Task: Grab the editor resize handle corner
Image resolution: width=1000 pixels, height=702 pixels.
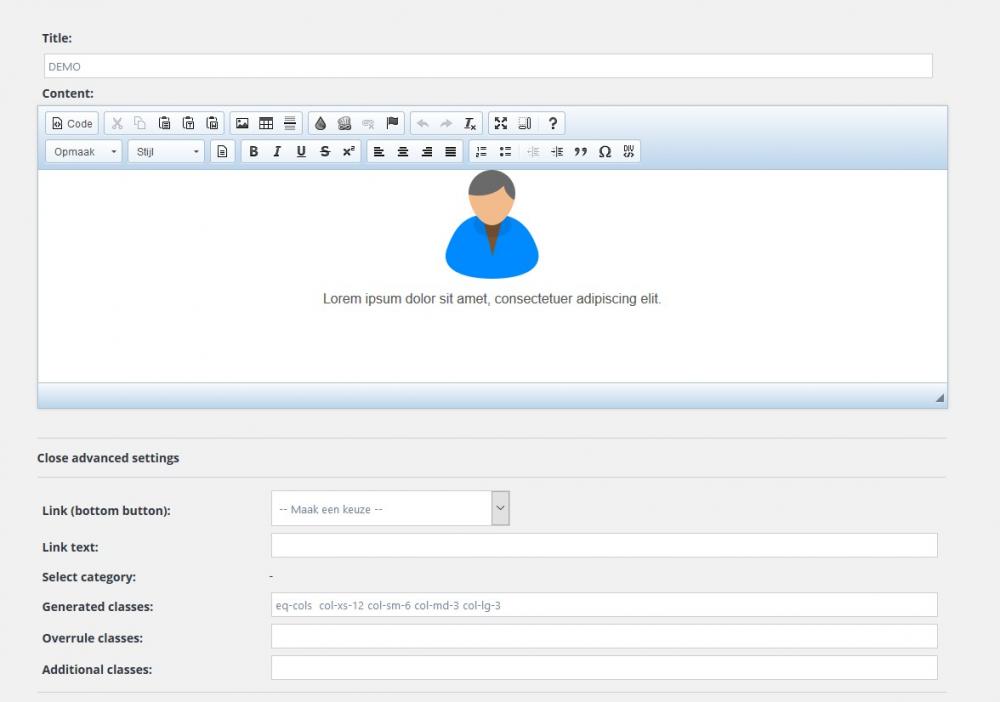Action: pos(939,398)
